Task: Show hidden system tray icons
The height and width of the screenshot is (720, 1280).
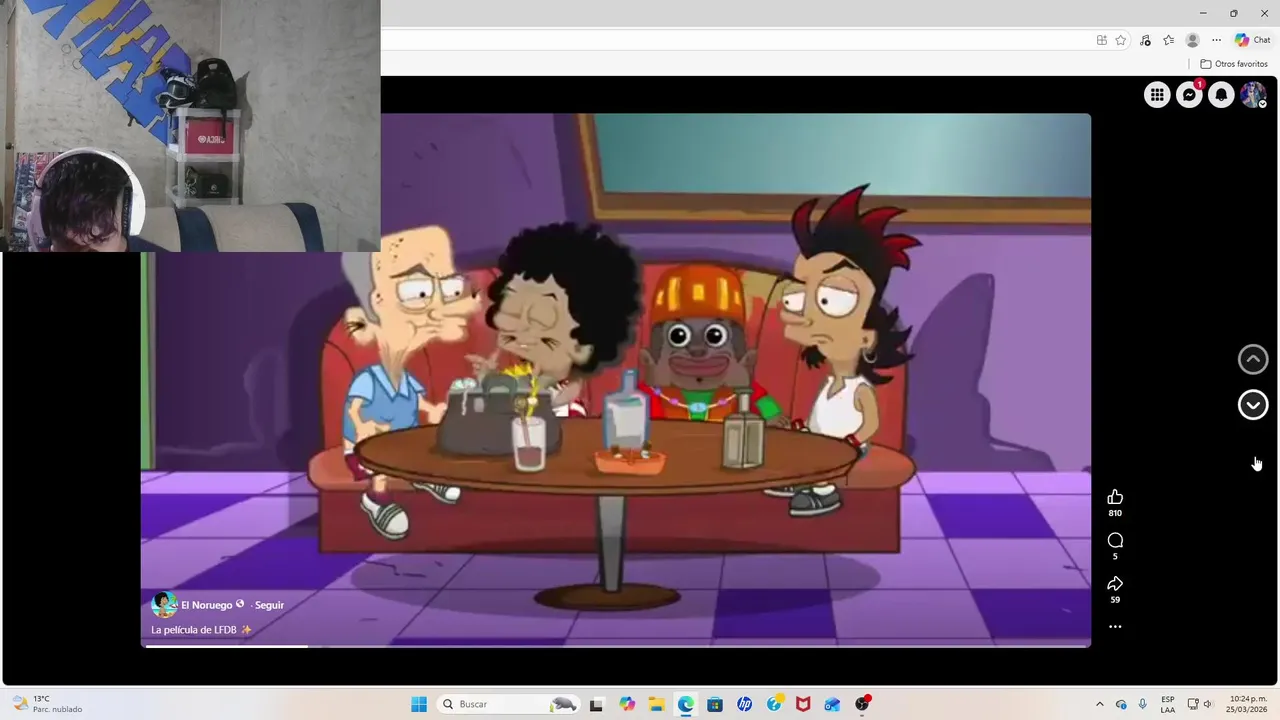Action: (x=1100, y=704)
